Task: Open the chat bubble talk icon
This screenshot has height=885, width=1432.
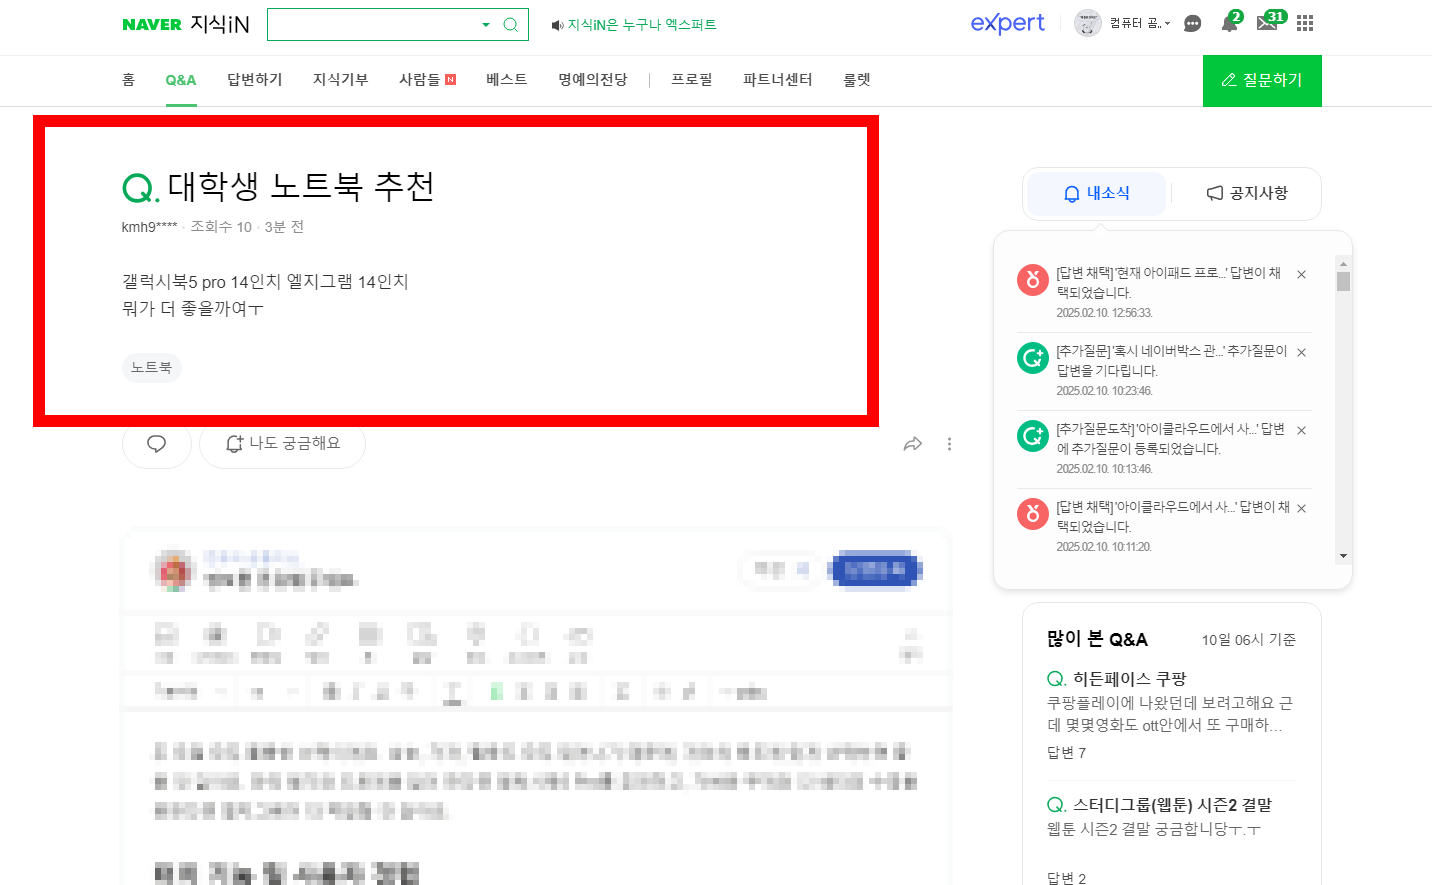Action: point(1192,24)
